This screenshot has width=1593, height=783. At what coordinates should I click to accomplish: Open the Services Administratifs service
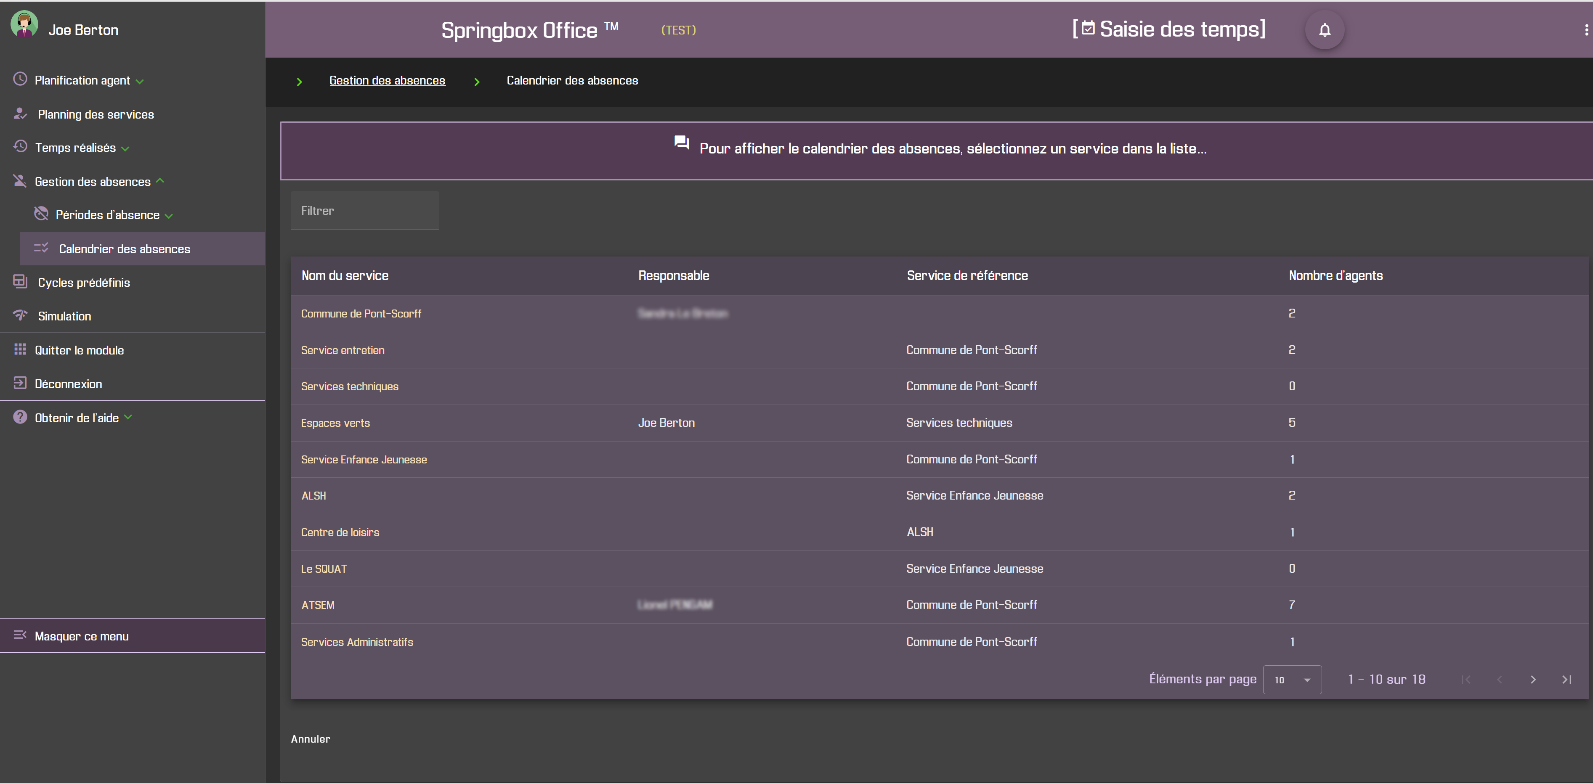click(x=357, y=642)
